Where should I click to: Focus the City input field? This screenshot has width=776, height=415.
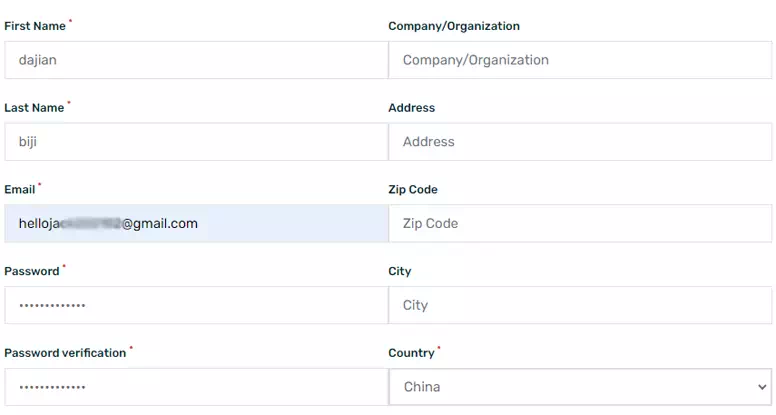(x=580, y=305)
